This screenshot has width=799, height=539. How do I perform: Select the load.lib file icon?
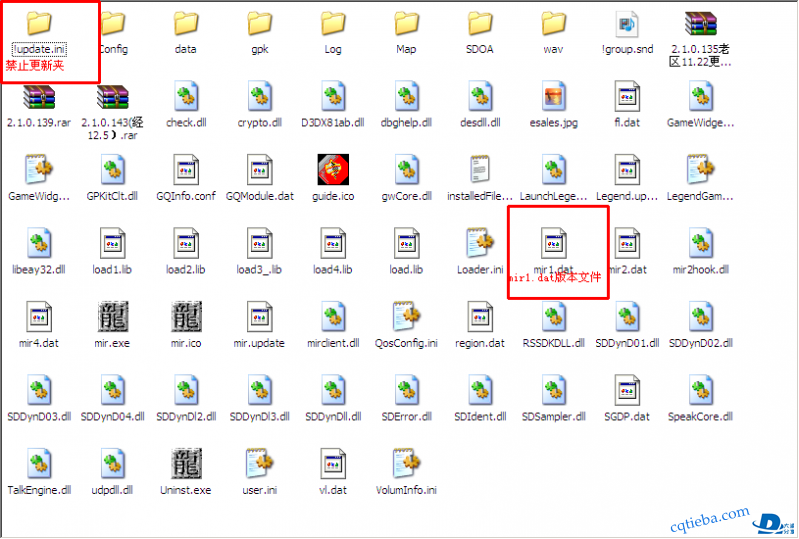407,243
